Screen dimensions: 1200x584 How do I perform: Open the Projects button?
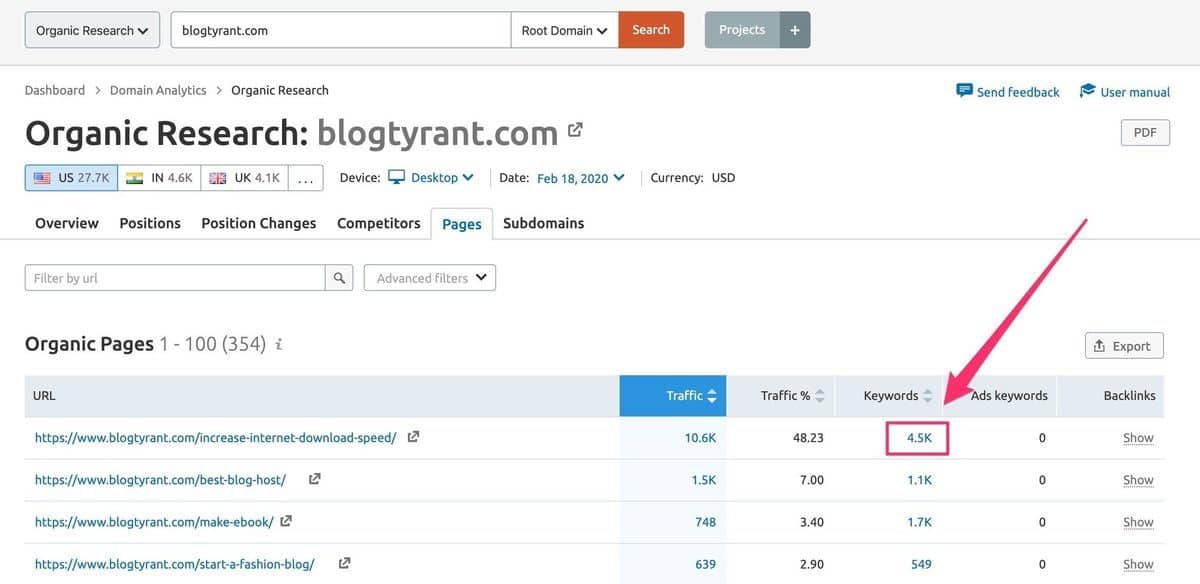pyautogui.click(x=742, y=30)
